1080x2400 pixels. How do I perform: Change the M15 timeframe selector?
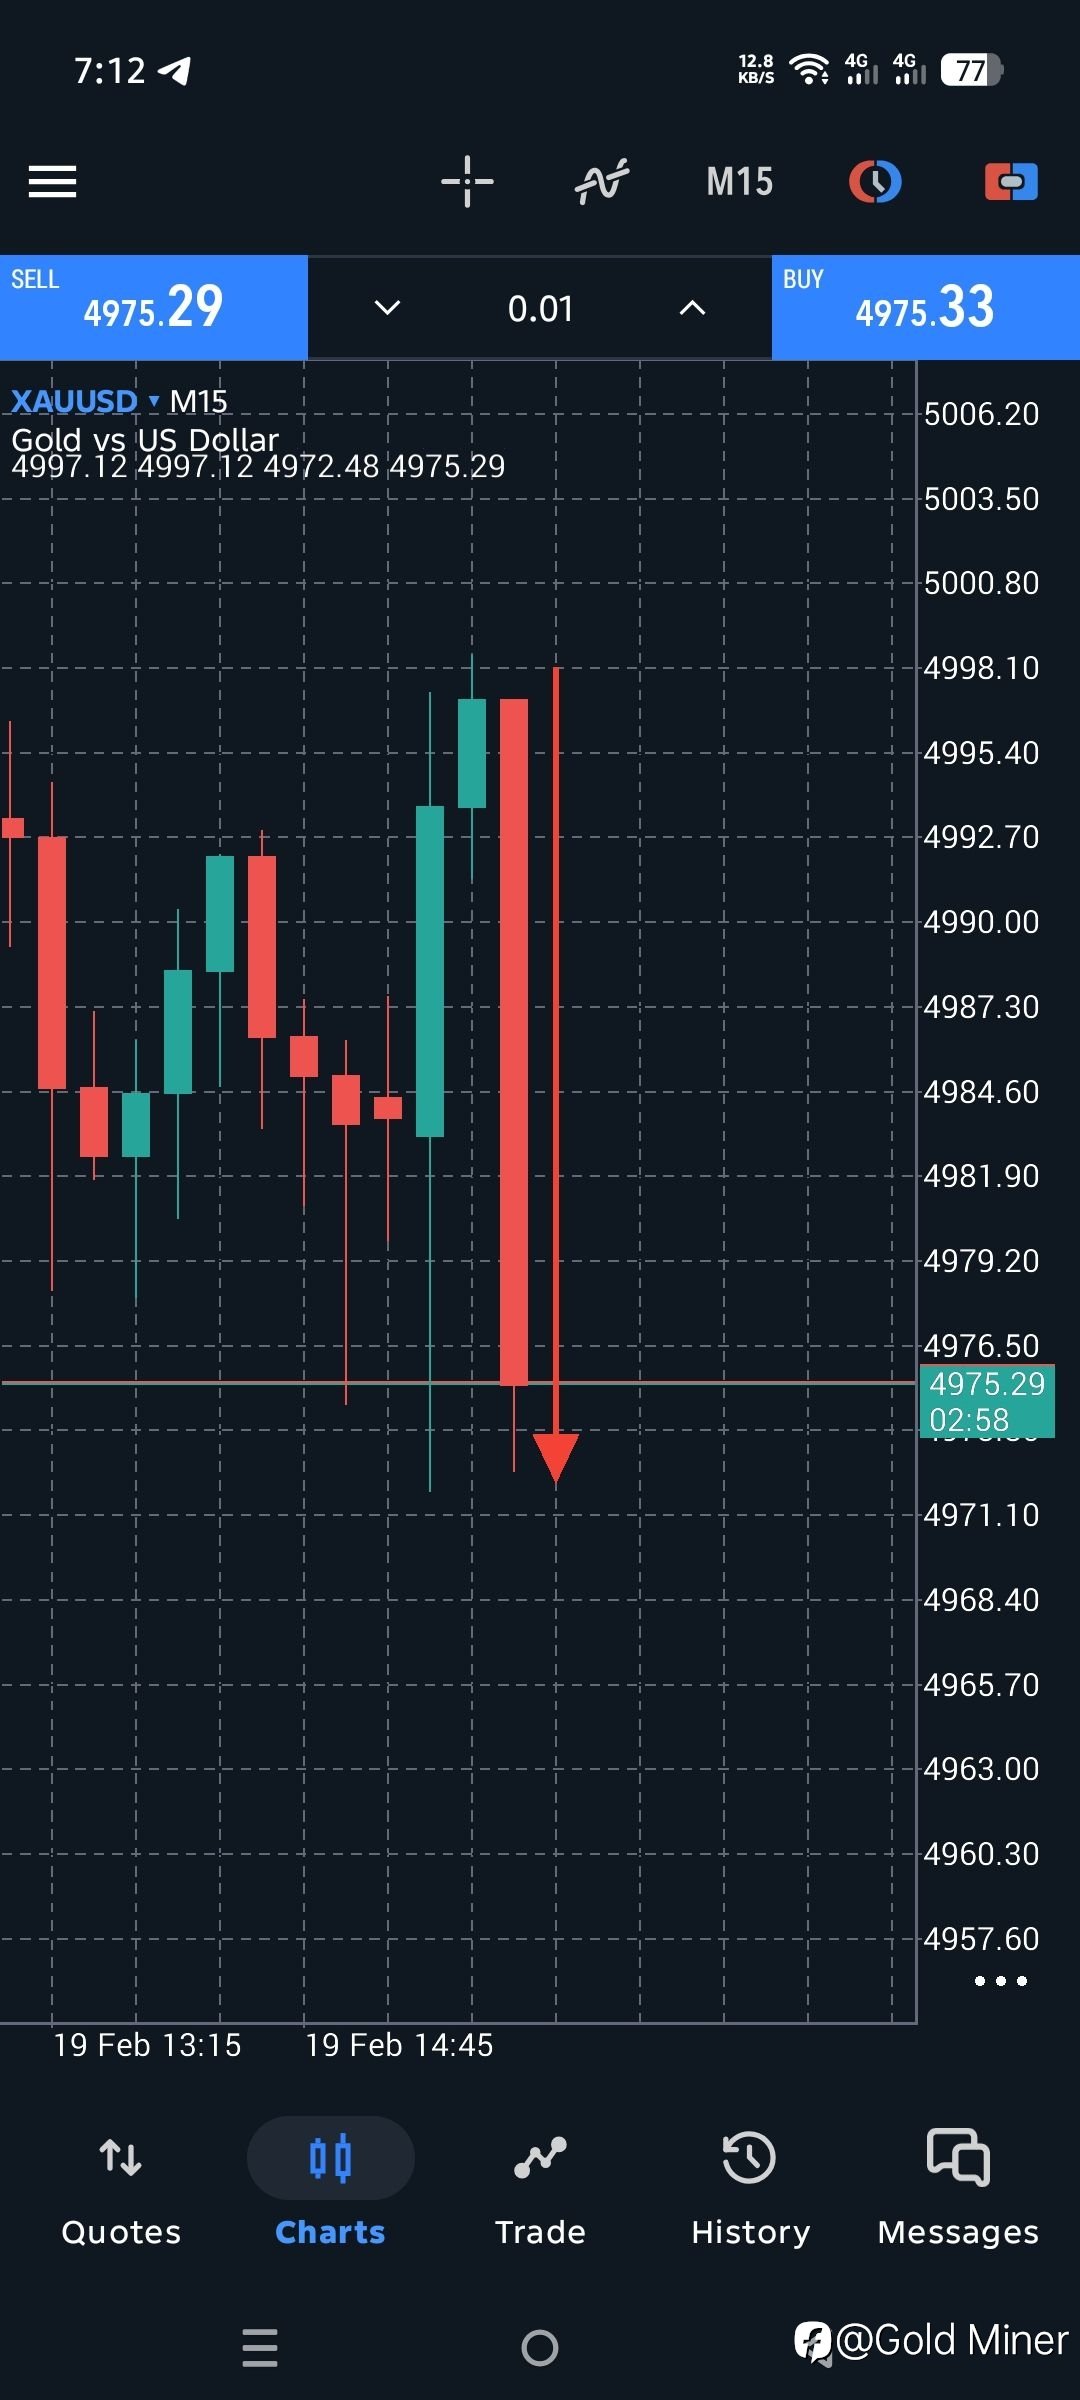pos(740,182)
